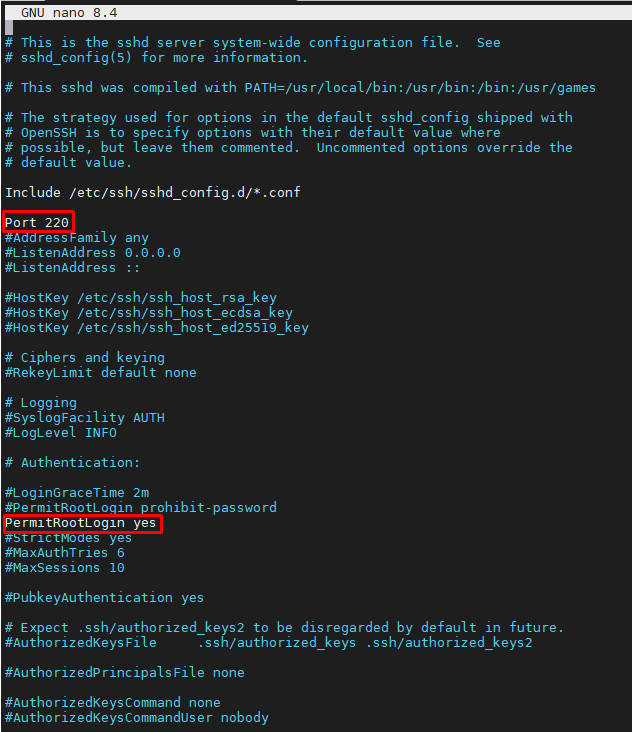The width and height of the screenshot is (632, 732).
Task: Click the "#MaxAuthTries 6" line
Action: click(65, 552)
